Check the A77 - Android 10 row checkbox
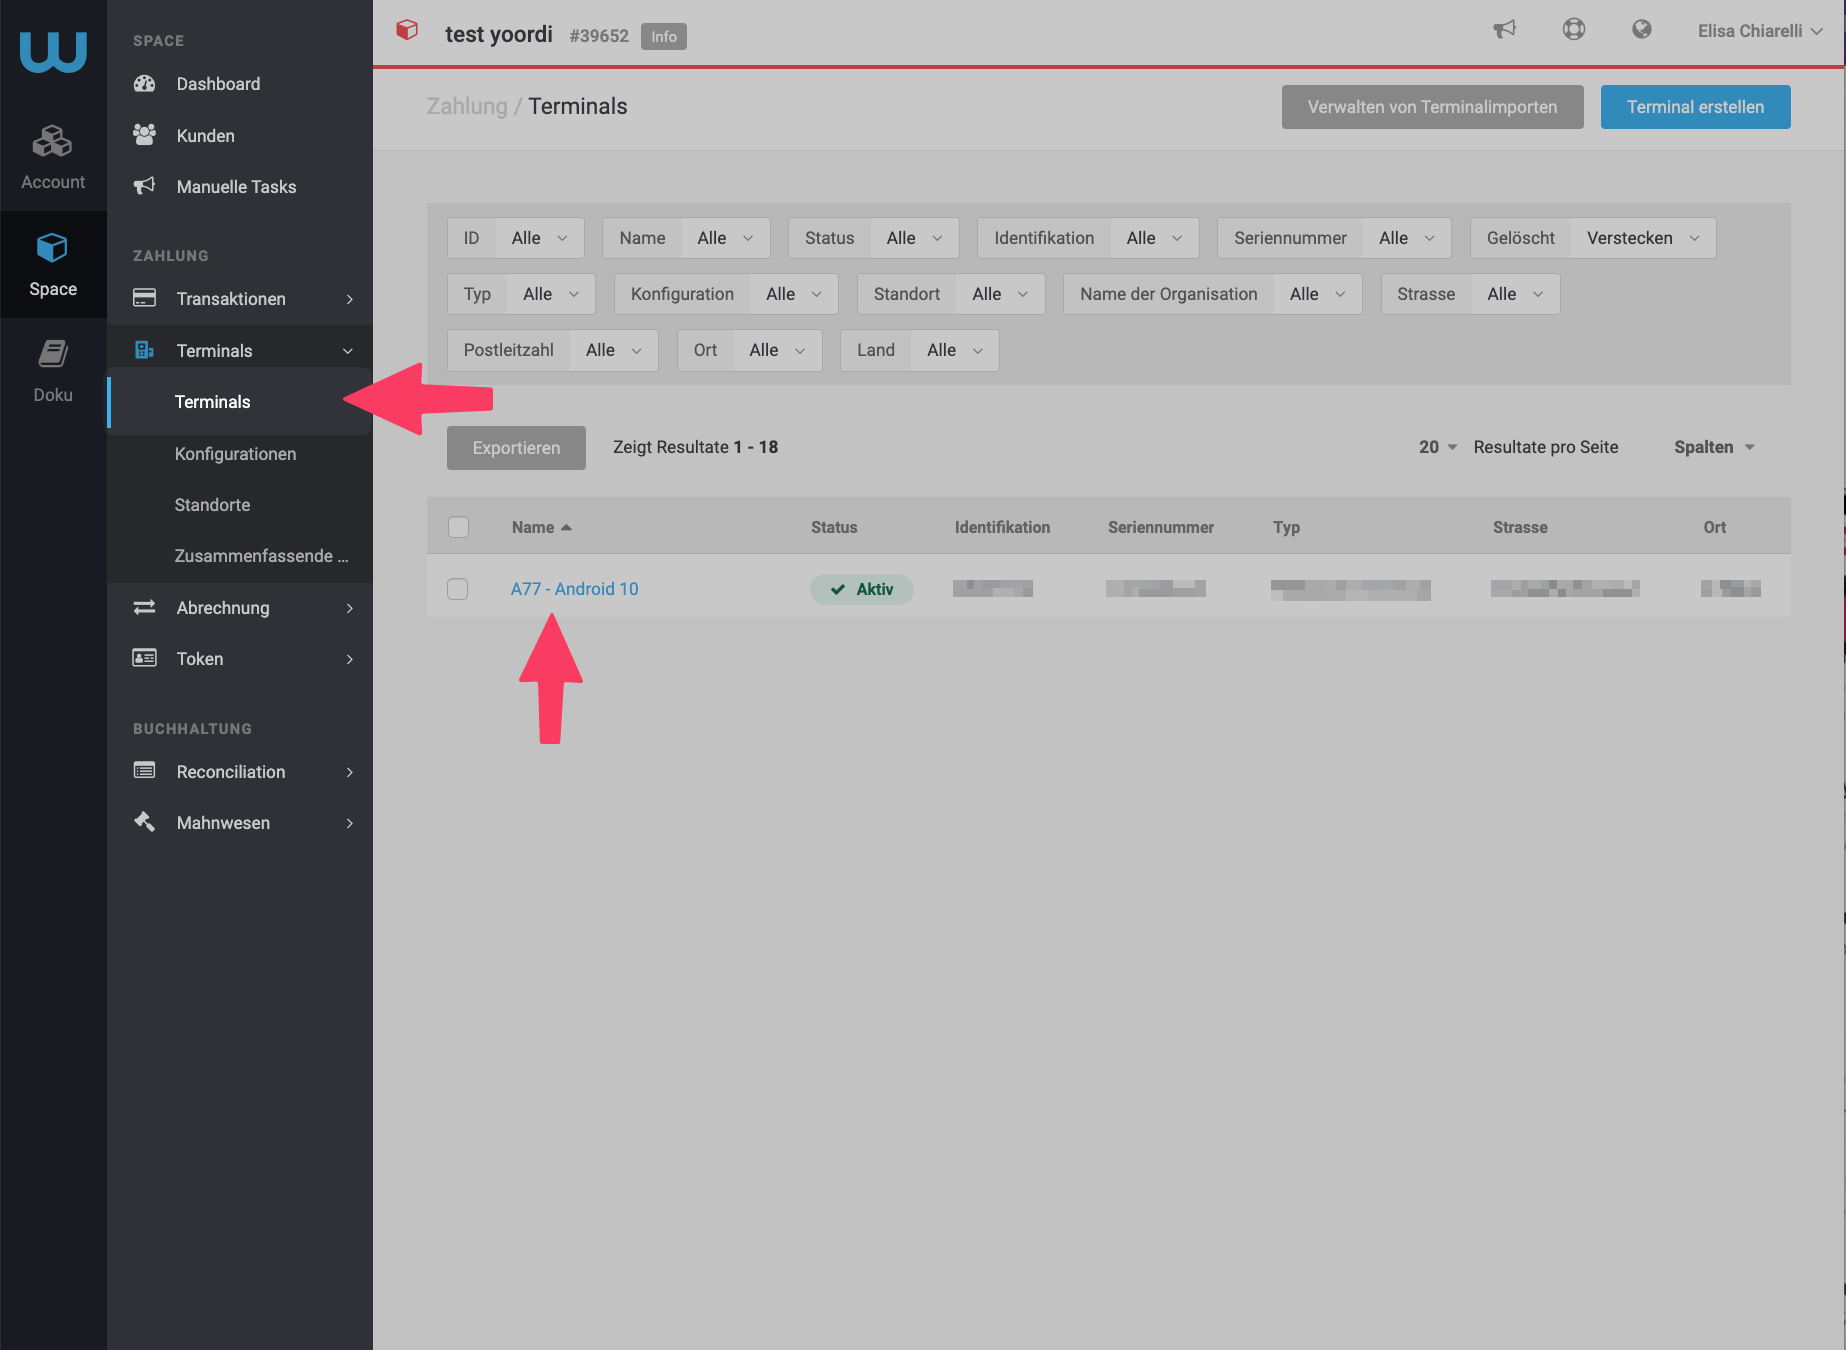 [458, 589]
